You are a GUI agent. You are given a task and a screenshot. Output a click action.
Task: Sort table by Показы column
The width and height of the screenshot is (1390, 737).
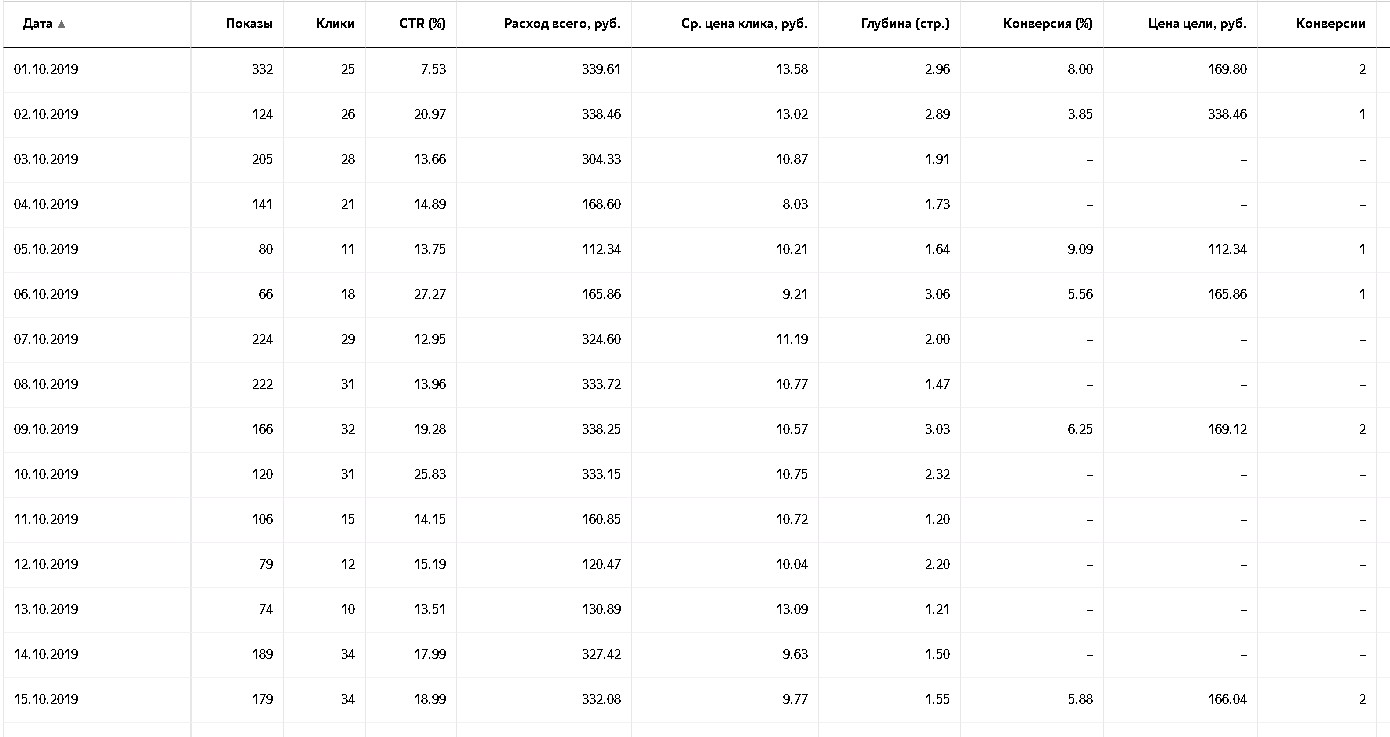249,24
